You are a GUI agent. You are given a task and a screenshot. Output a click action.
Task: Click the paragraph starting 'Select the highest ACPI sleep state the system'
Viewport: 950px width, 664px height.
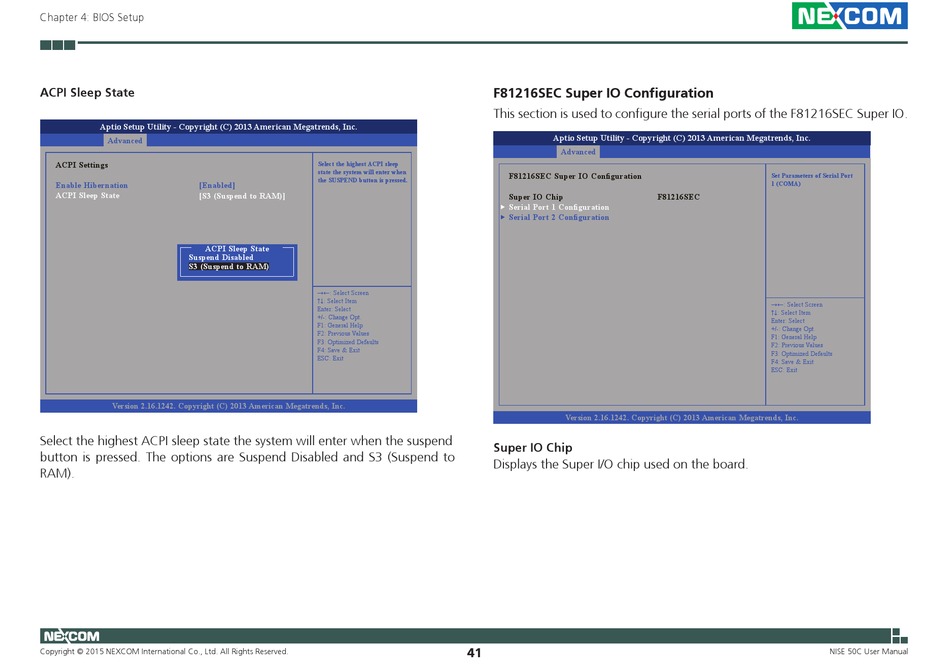(247, 457)
